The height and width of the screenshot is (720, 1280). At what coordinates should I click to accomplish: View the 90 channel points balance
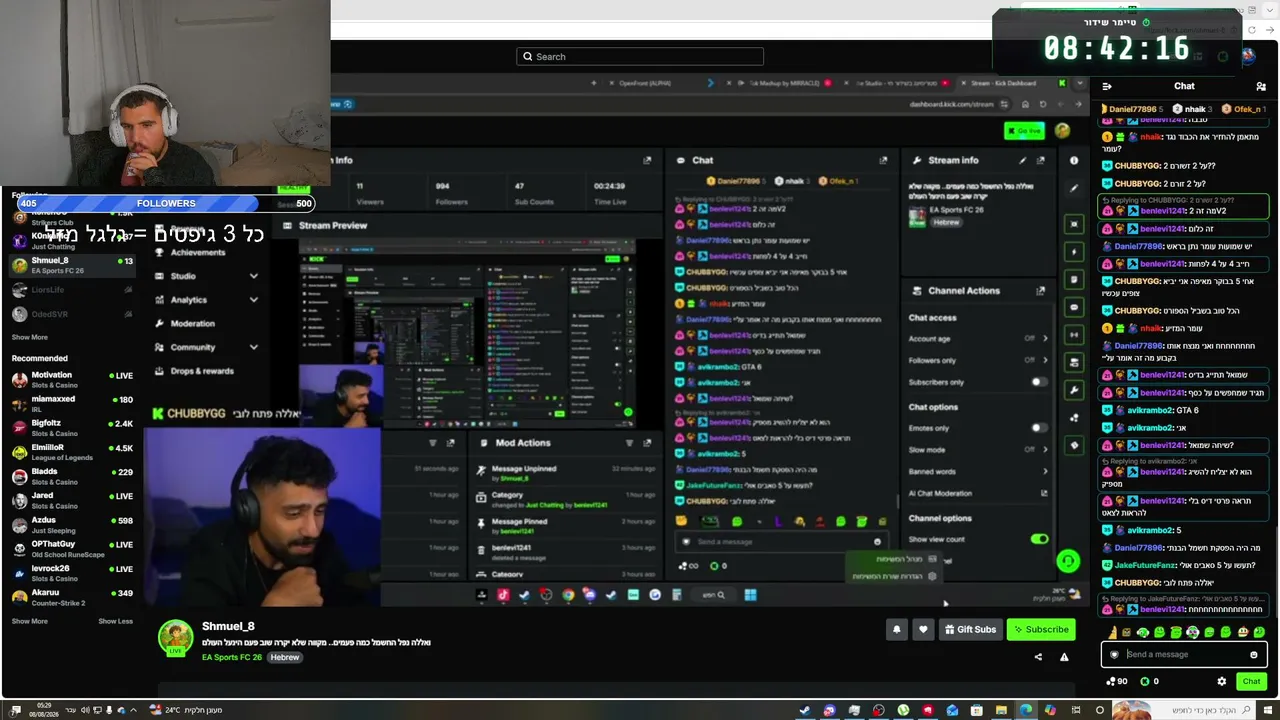coord(1117,681)
